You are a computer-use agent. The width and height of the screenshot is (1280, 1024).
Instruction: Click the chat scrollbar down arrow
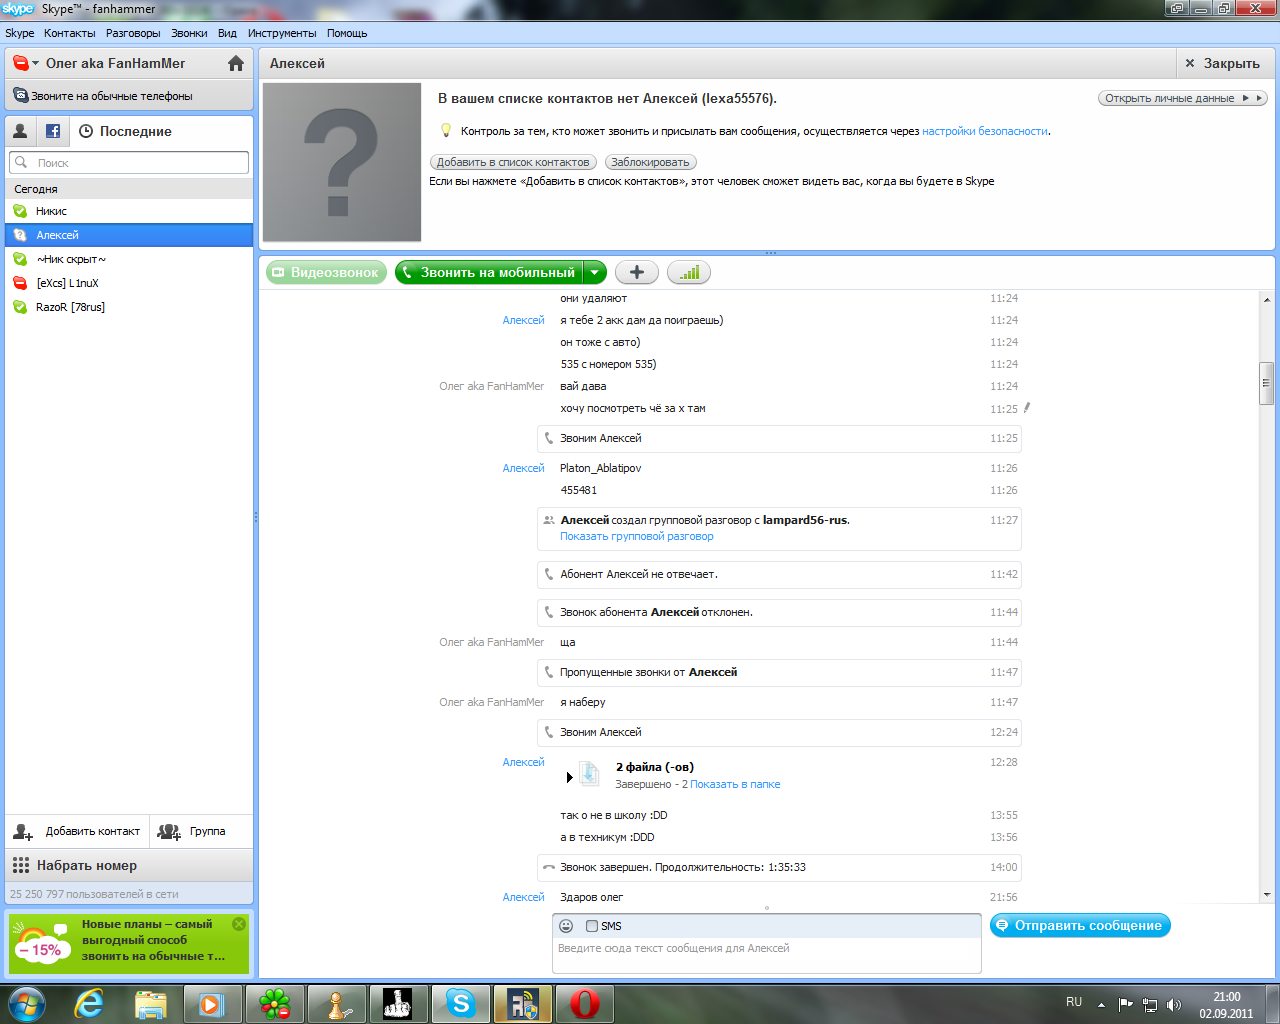click(1266, 895)
